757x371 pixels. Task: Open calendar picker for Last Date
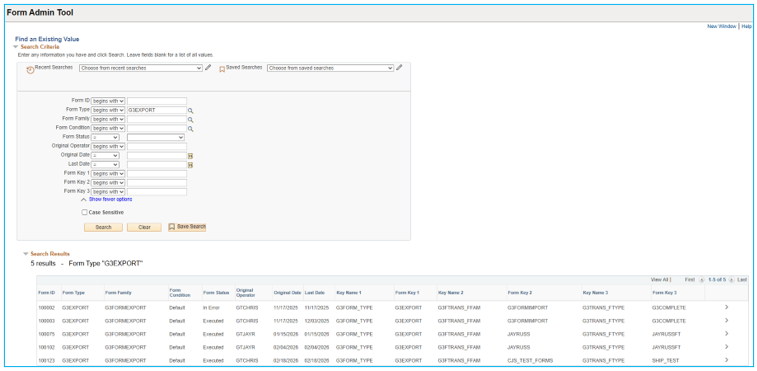190,165
